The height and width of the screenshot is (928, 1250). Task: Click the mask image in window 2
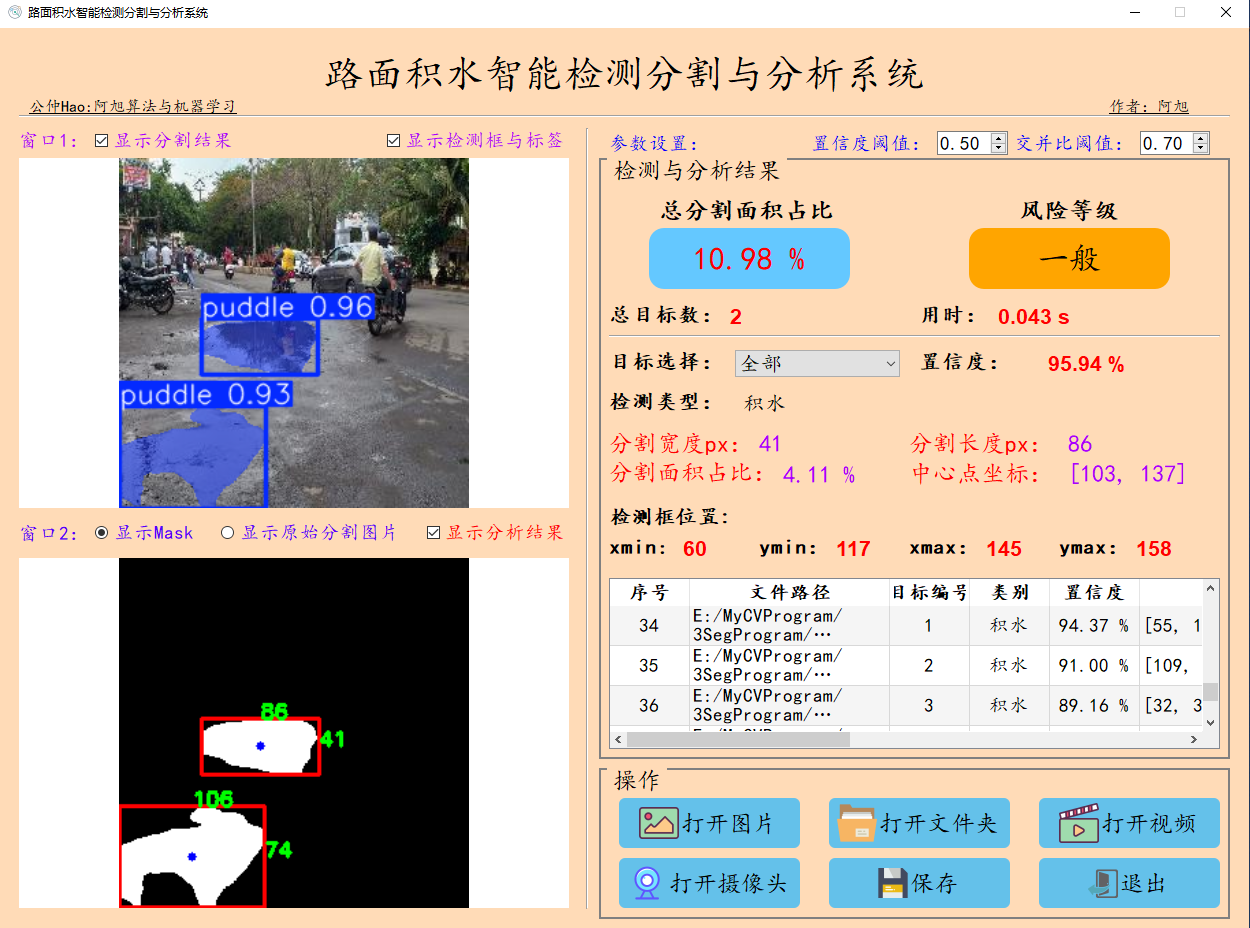pos(294,733)
